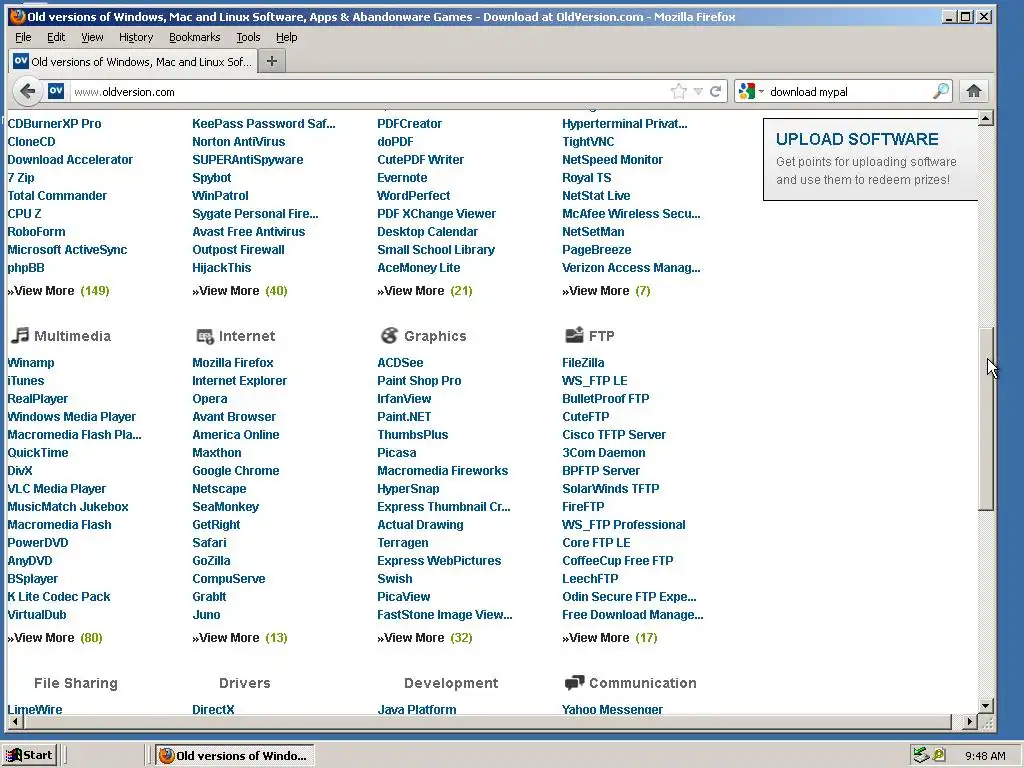Viewport: 1024px width, 768px height.
Task: Click the second system tray icon near clock
Action: [x=939, y=755]
